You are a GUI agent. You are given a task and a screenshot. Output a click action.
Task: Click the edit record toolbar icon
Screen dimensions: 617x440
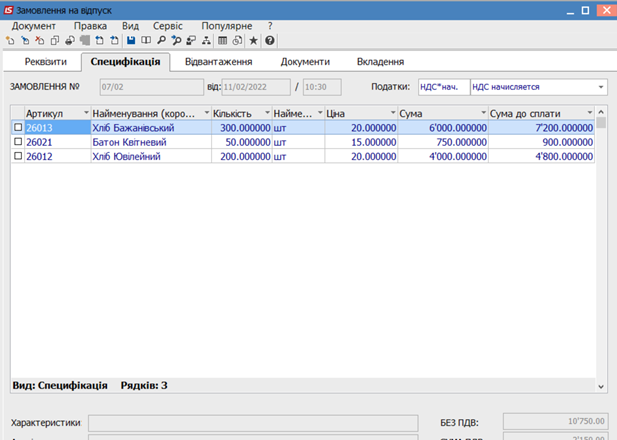click(x=25, y=41)
